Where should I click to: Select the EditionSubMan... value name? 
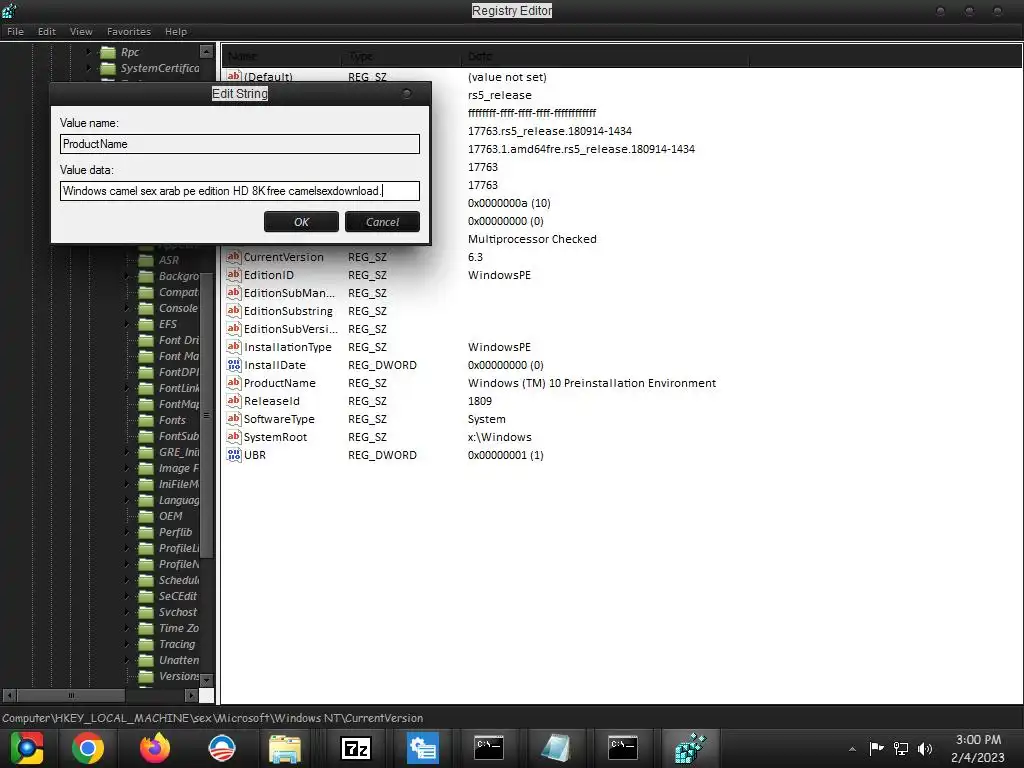click(289, 293)
